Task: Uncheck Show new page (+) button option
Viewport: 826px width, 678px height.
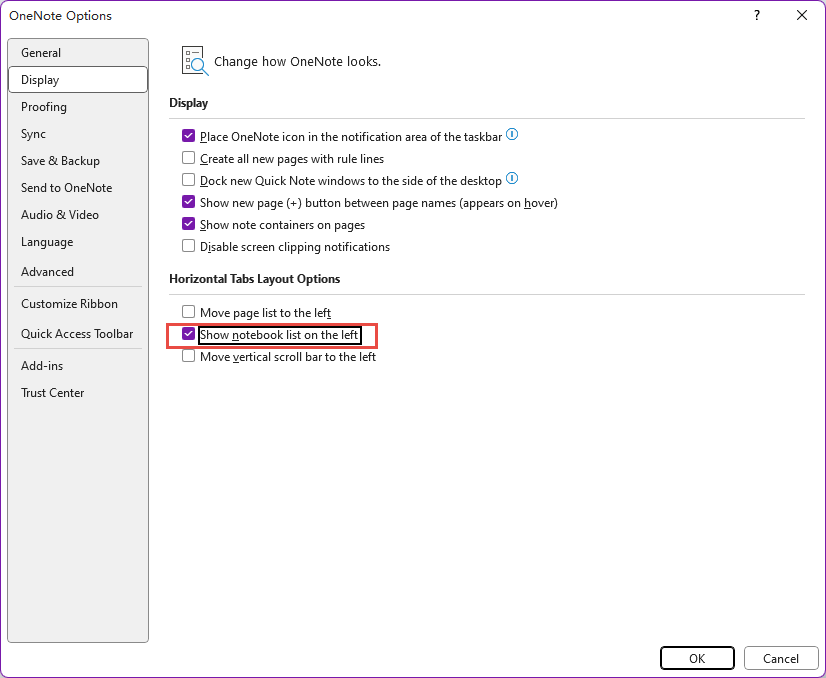Action: (189, 202)
